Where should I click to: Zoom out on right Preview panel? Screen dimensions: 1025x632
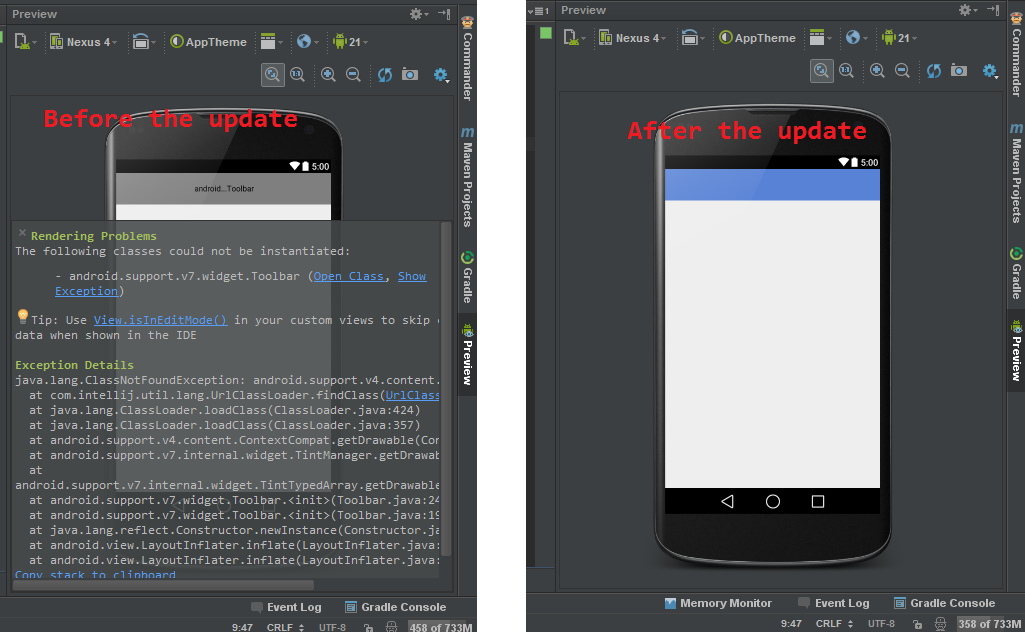click(902, 71)
